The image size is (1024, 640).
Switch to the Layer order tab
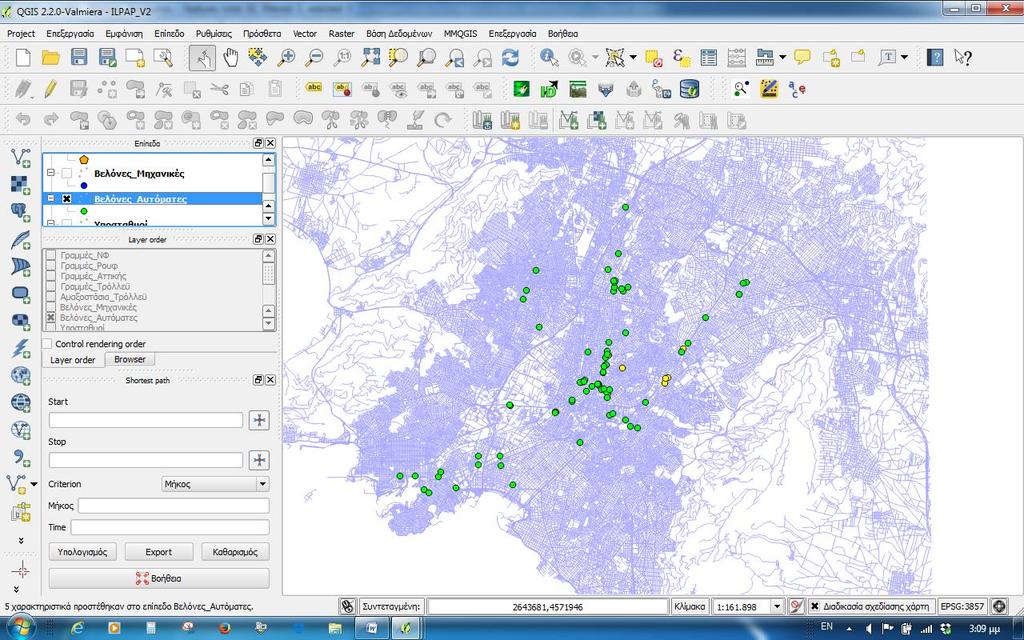(x=72, y=360)
